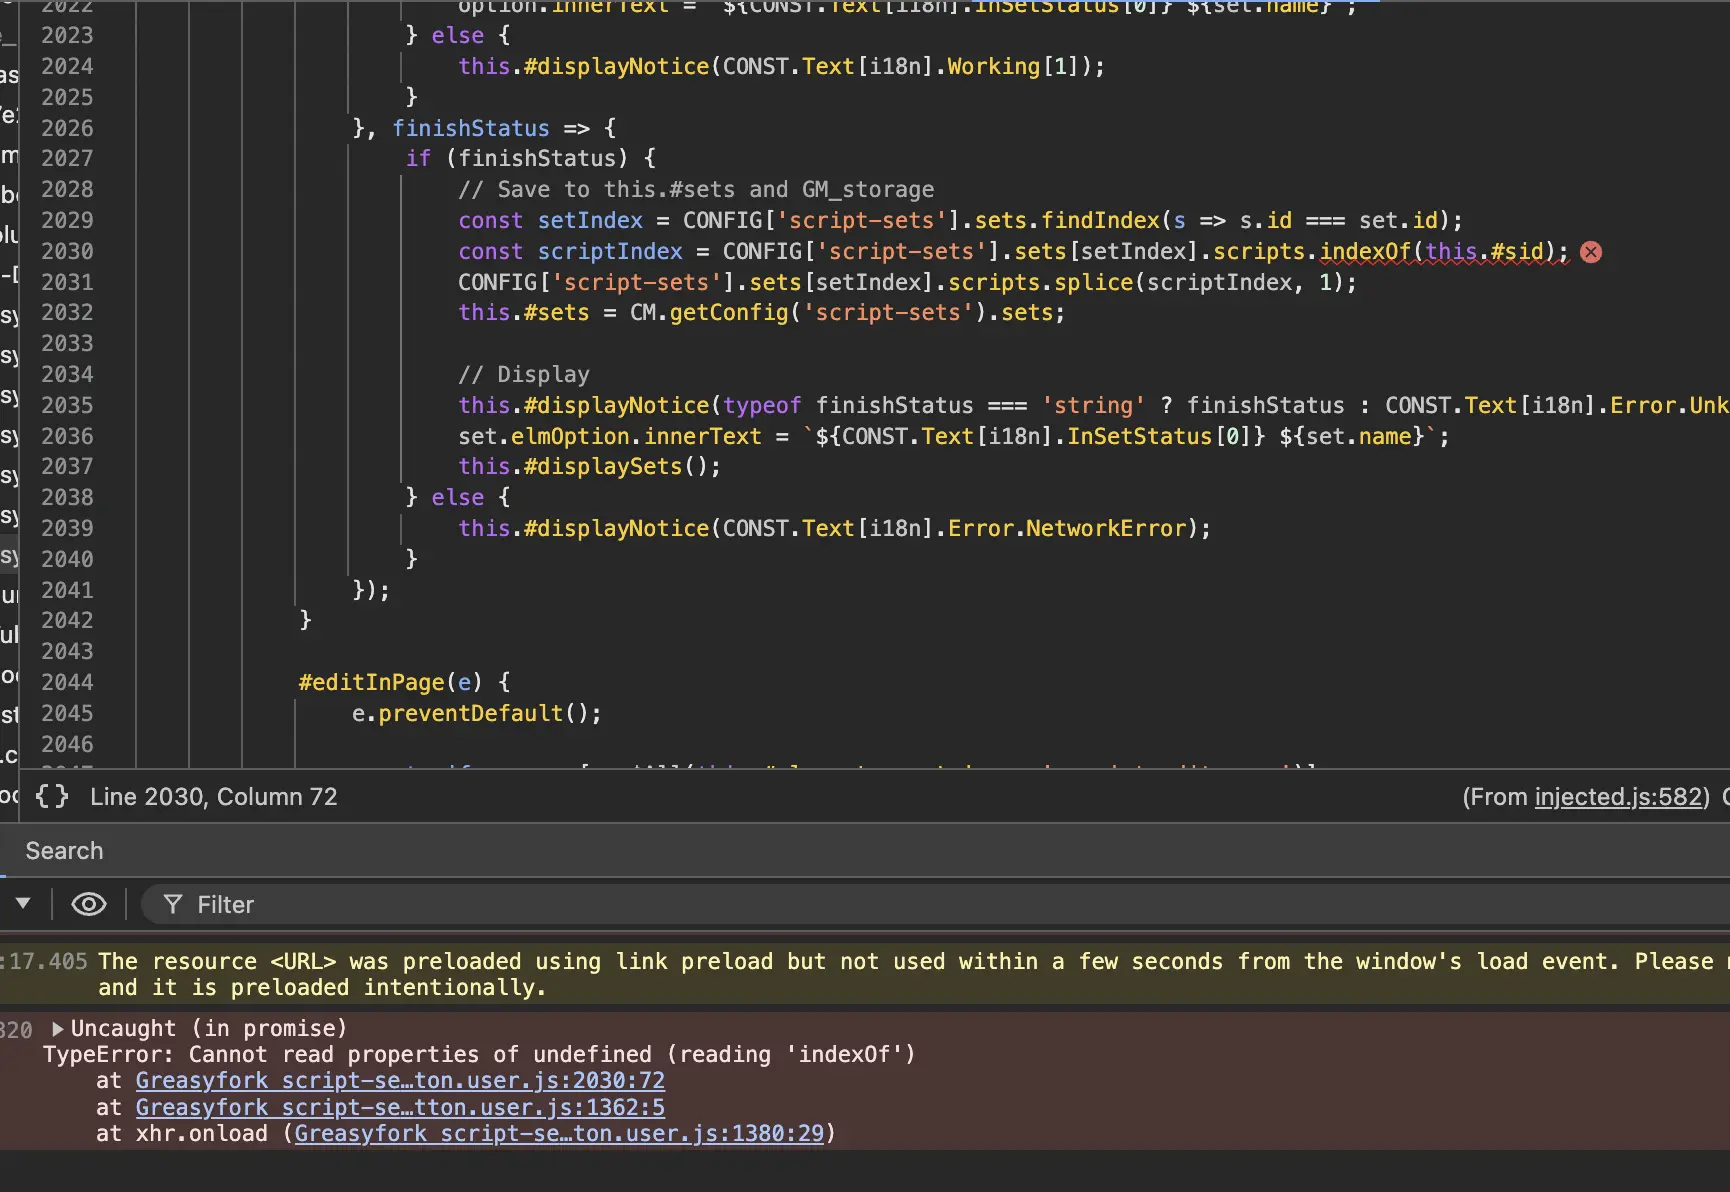The image size is (1730, 1192).
Task: Toggle a breakpoint on line number 2044
Action: 67,682
